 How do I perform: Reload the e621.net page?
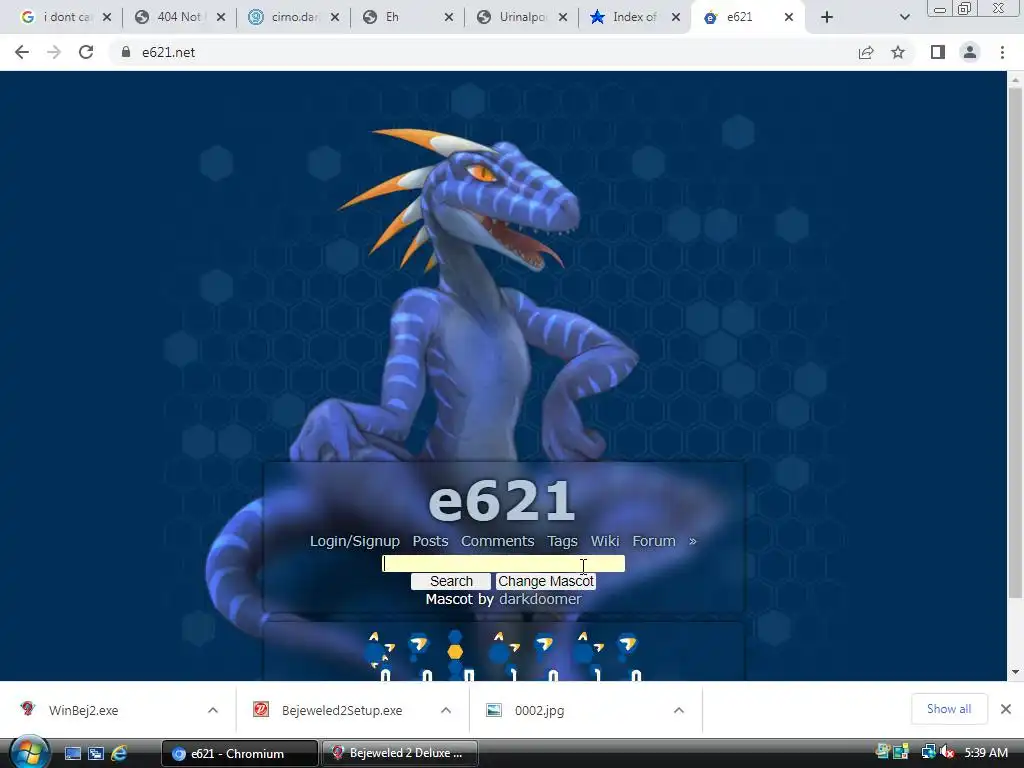[x=86, y=52]
